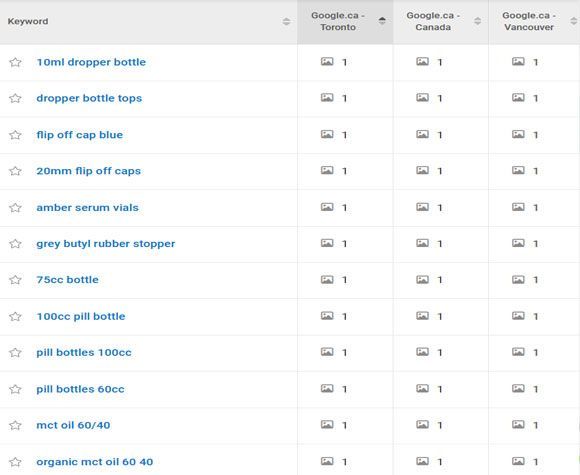Viewport: 580px width, 475px height.
Task: Select the Keyword column header label
Action: coord(28,21)
